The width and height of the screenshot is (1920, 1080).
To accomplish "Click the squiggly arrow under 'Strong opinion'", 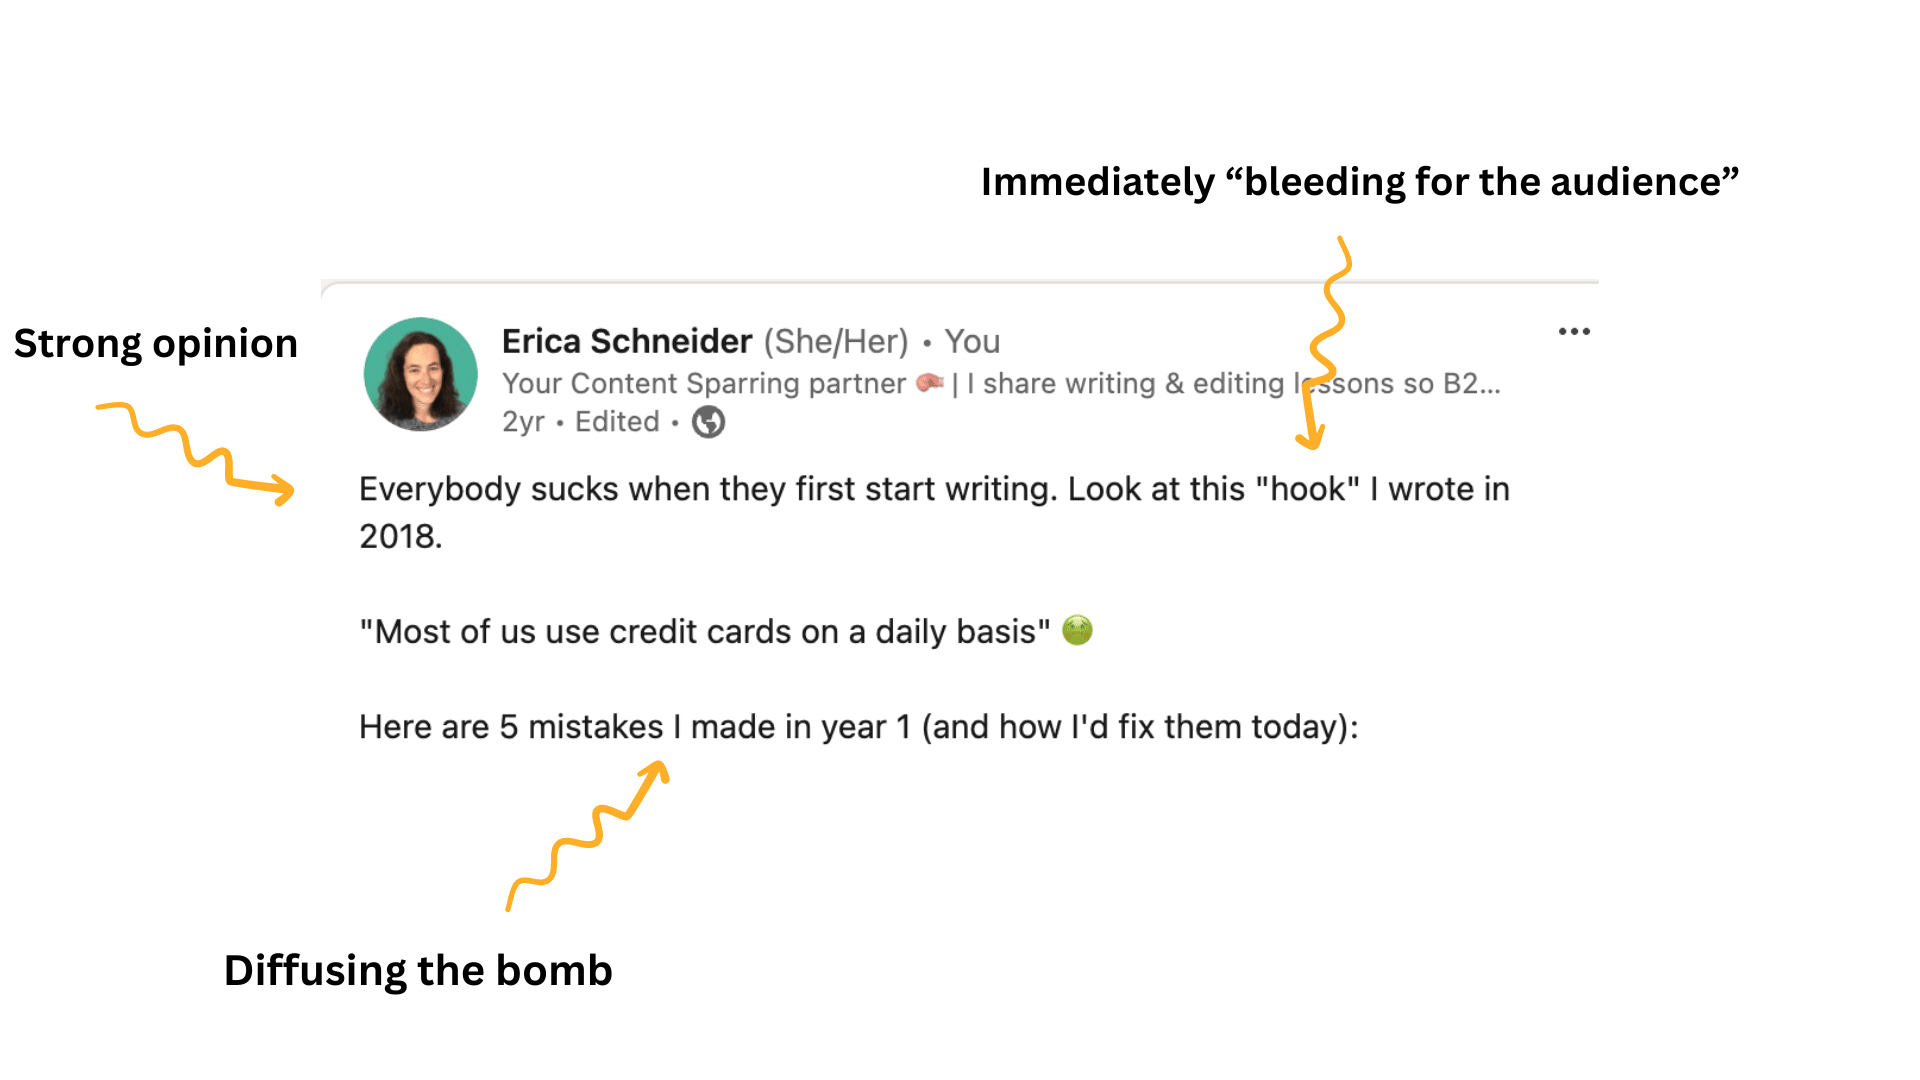I will point(196,453).
